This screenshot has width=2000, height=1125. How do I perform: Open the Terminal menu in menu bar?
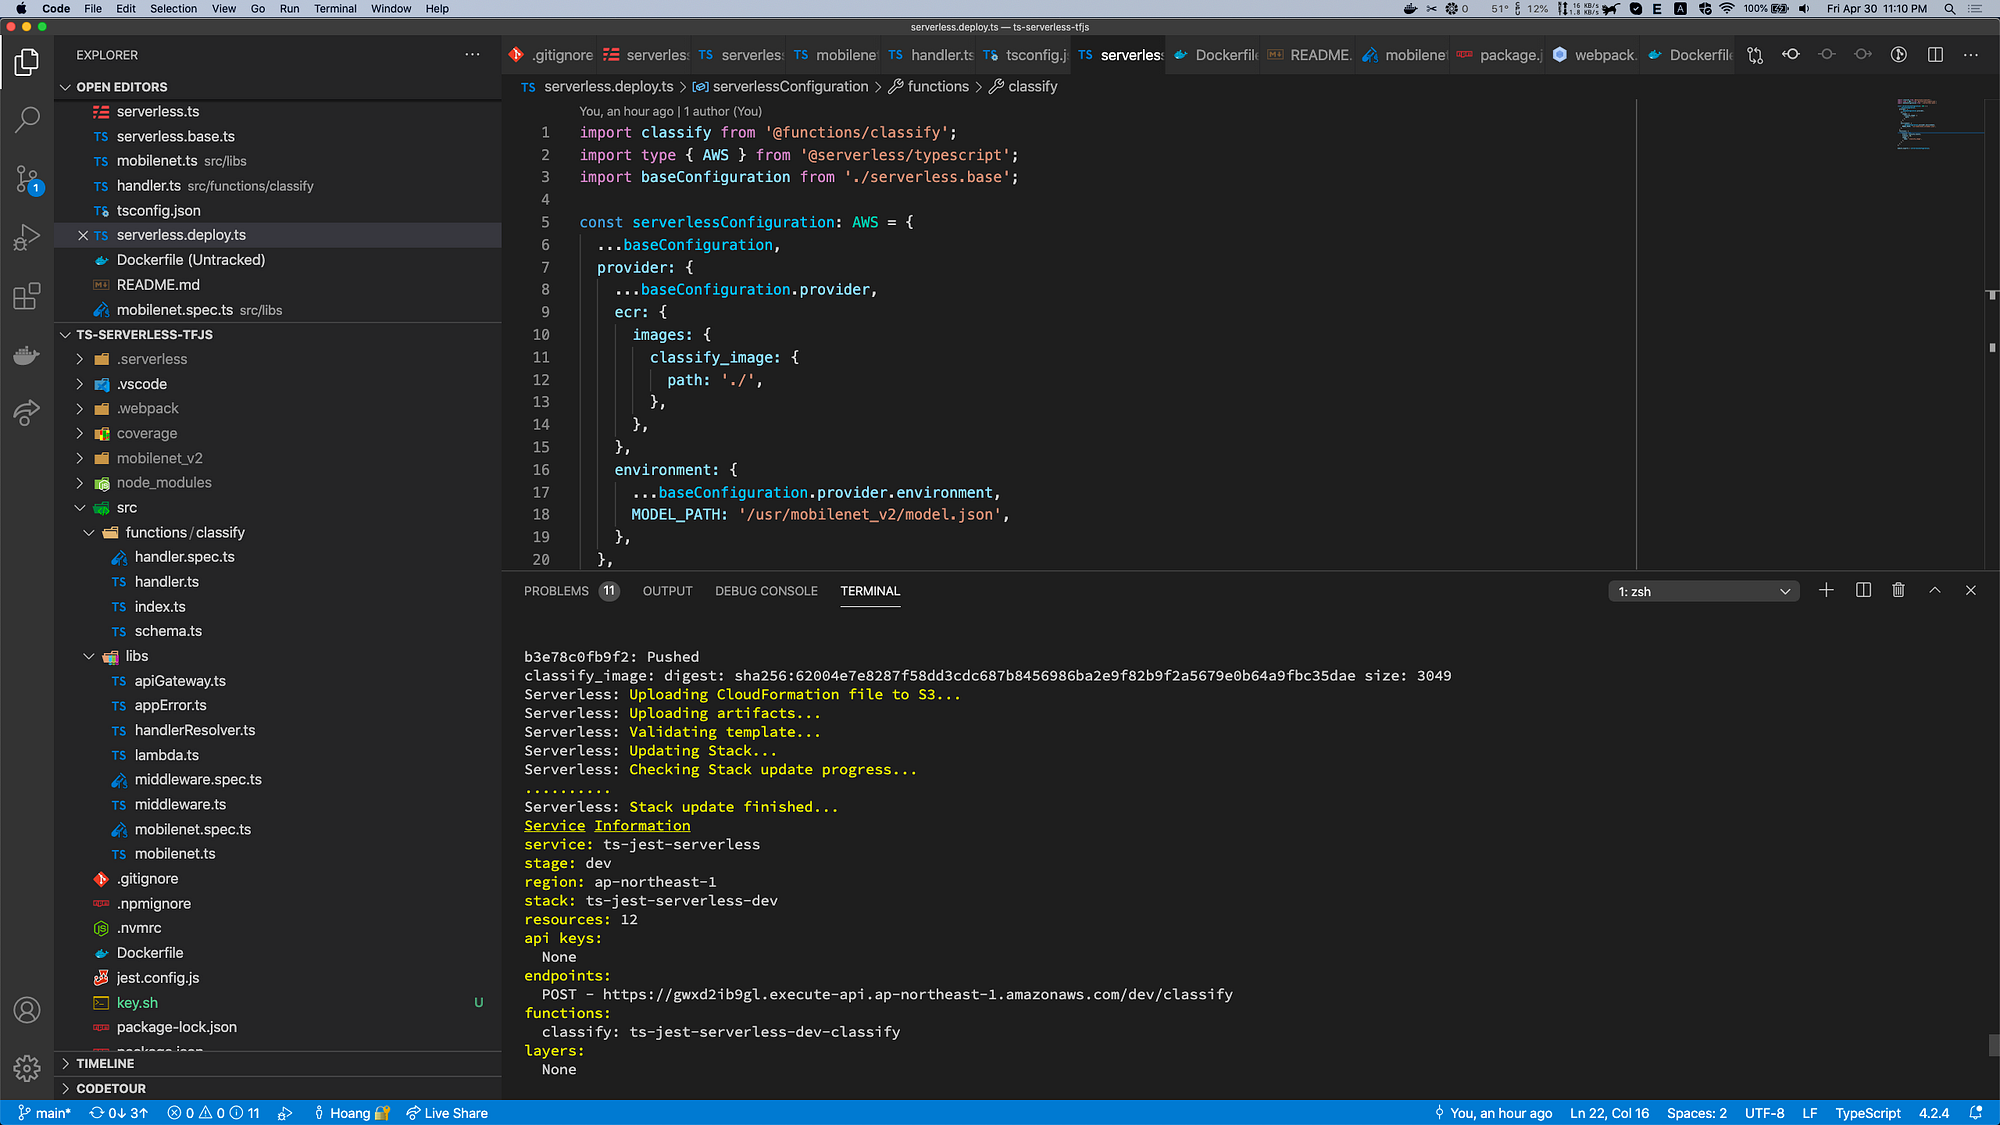point(335,9)
